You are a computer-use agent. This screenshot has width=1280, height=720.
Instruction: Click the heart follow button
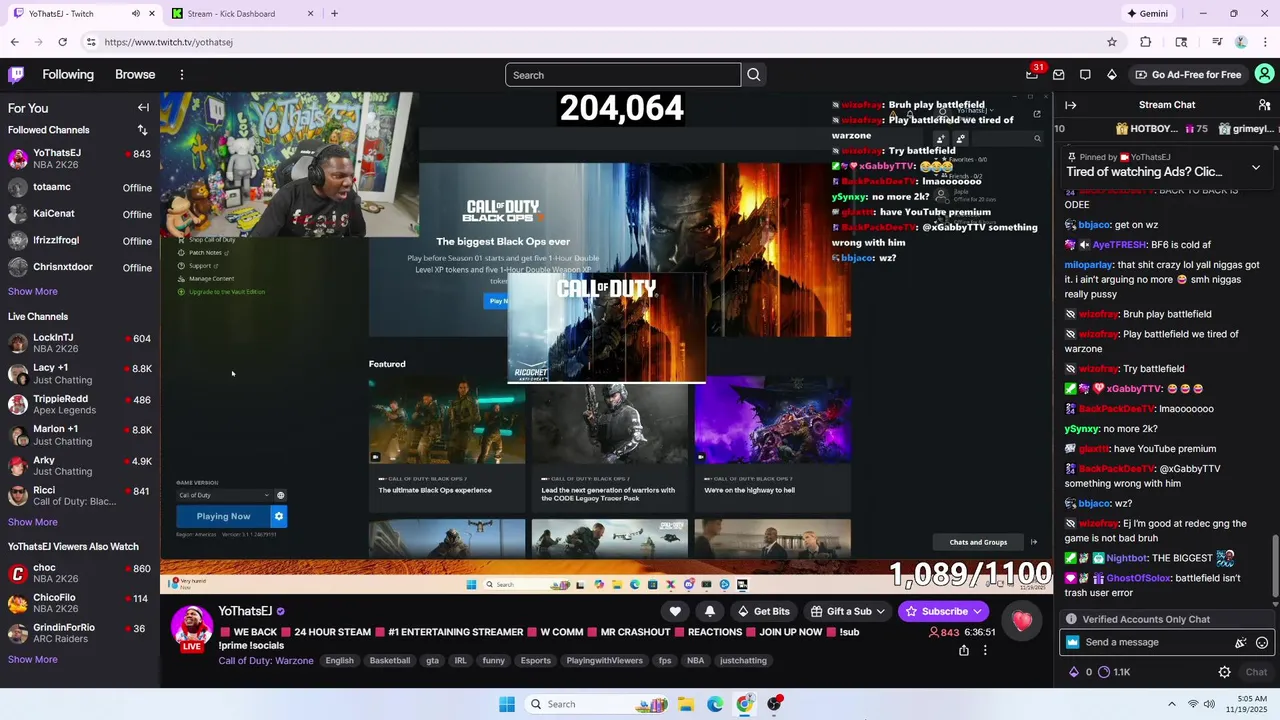(675, 611)
